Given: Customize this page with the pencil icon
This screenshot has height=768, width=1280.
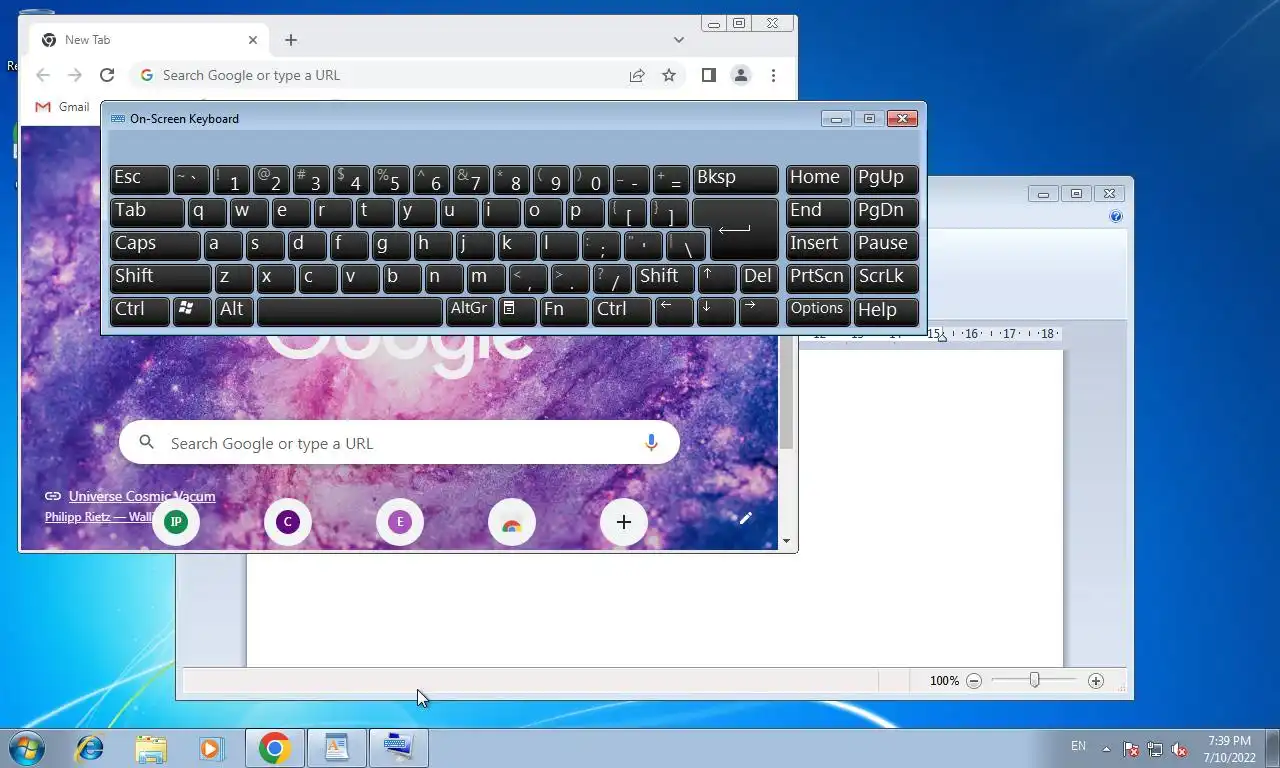Looking at the screenshot, I should pos(745,518).
